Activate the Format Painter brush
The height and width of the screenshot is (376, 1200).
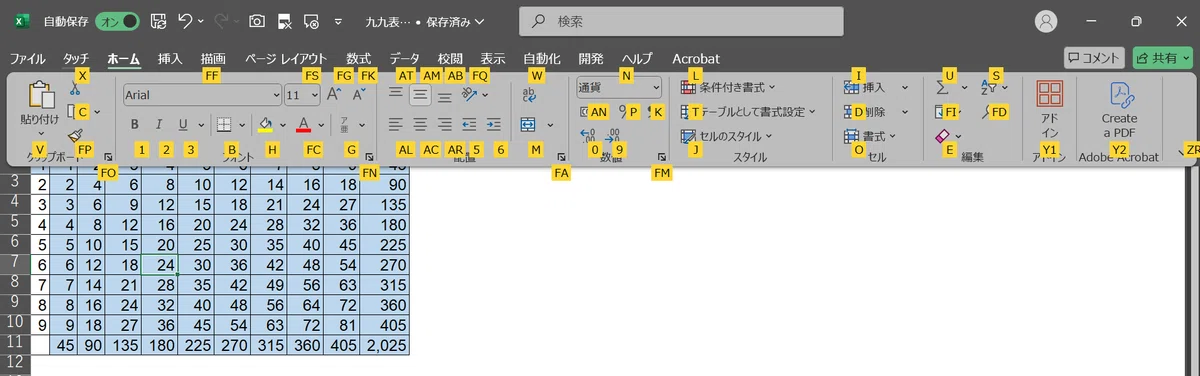tap(74, 136)
